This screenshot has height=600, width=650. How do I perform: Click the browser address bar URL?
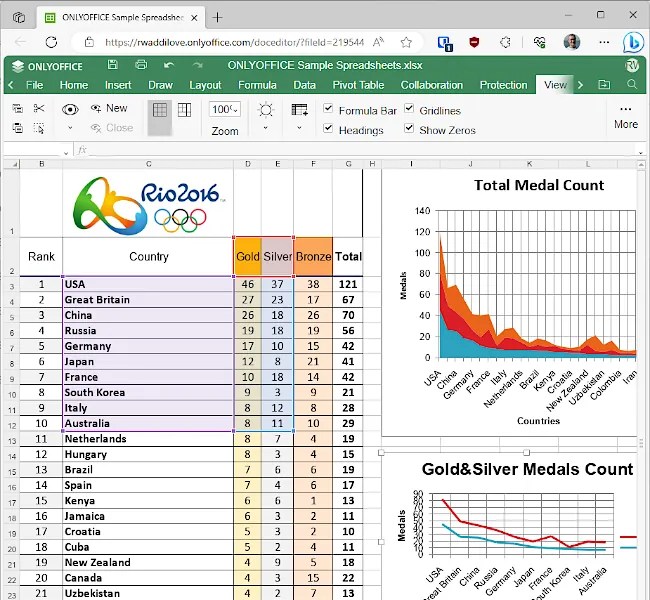click(x=234, y=42)
